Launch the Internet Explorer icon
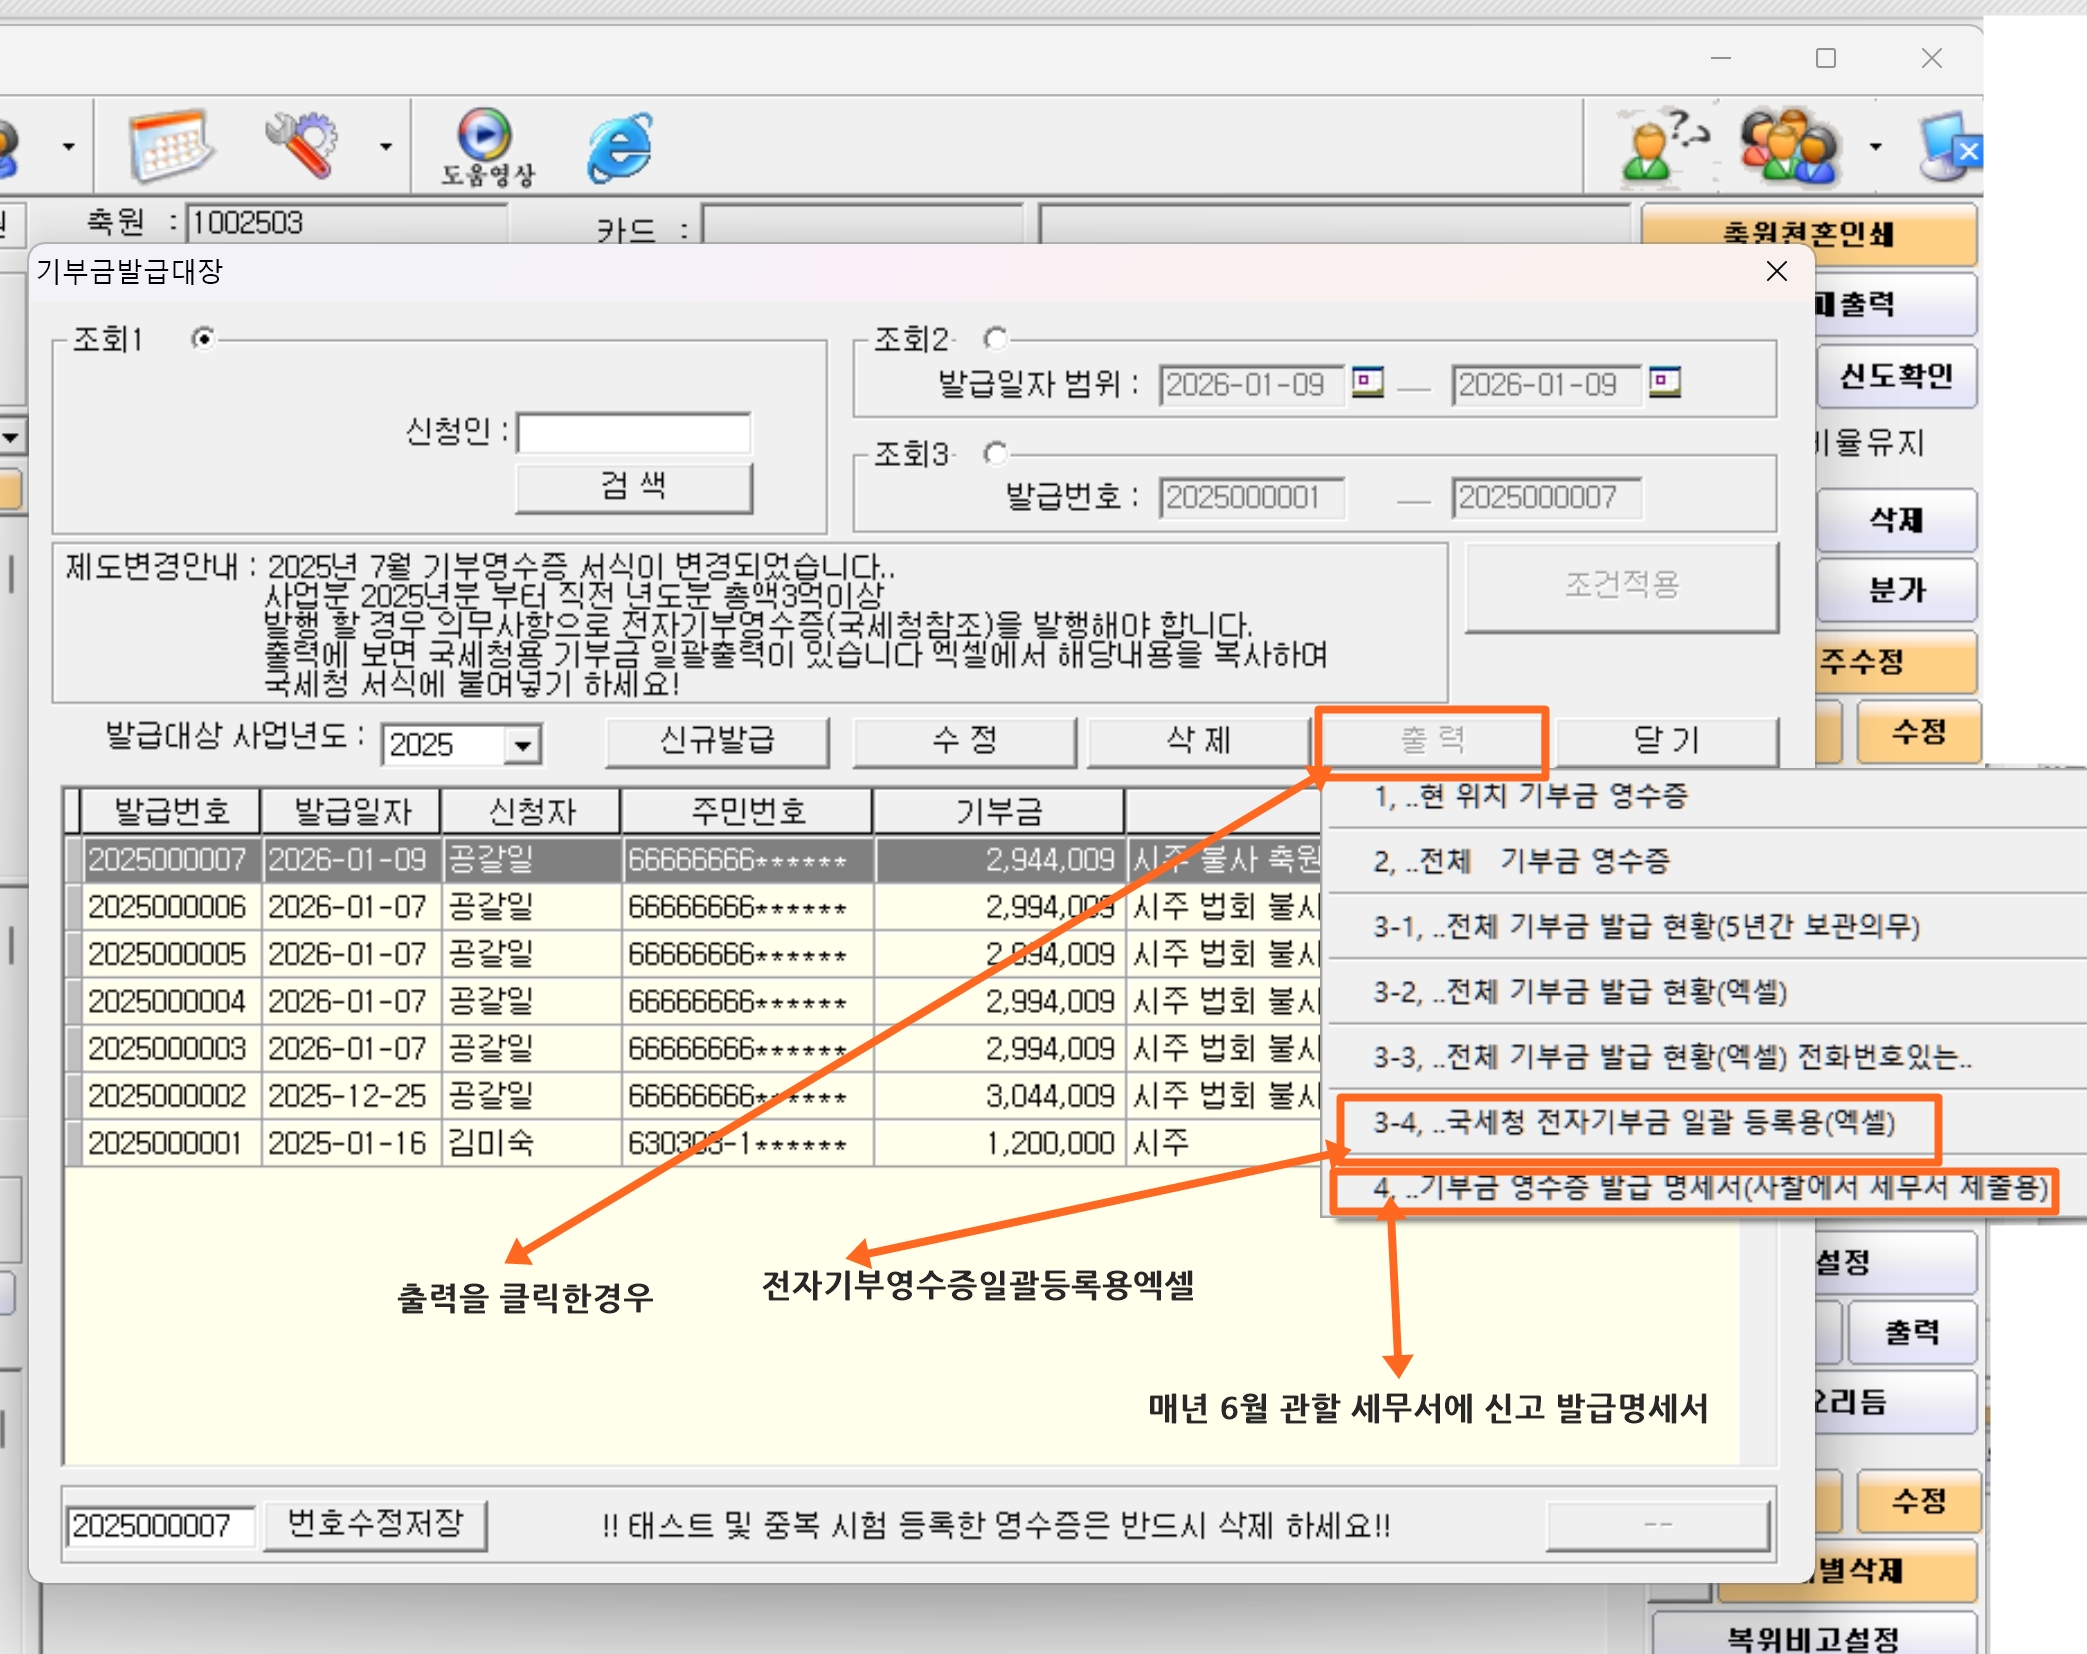 (x=619, y=147)
